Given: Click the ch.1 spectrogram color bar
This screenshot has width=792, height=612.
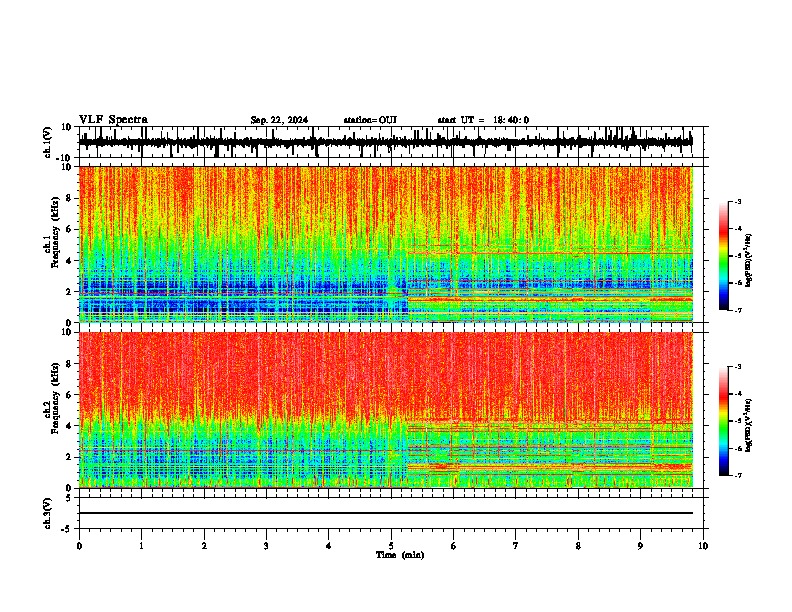Looking at the screenshot, I should [x=723, y=256].
